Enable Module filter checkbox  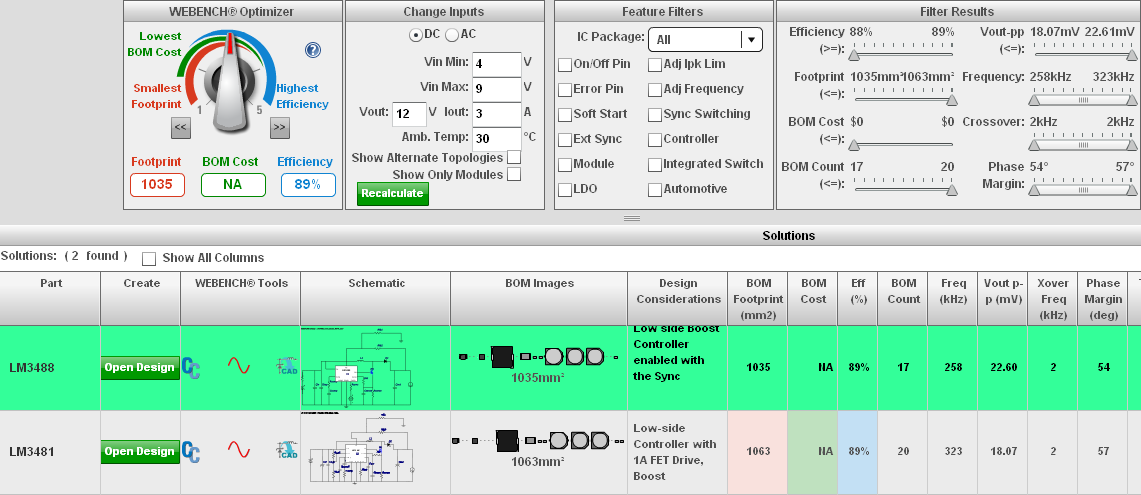(x=565, y=165)
